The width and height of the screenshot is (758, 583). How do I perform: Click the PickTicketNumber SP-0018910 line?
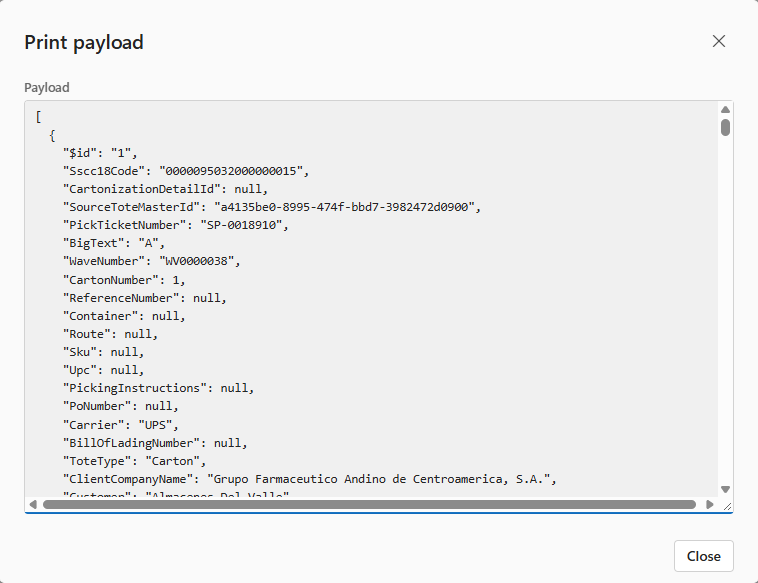click(175, 225)
